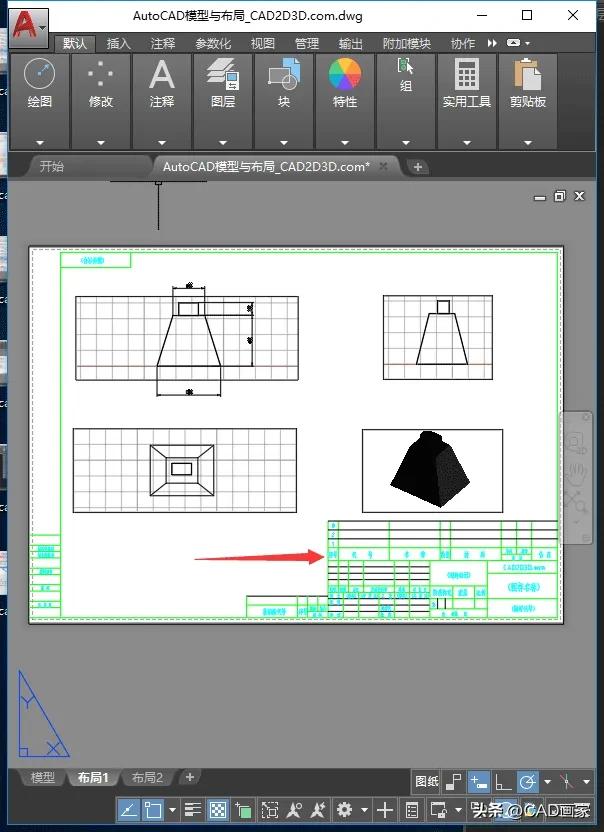Toggle object snap tracking angle icon

(128, 810)
